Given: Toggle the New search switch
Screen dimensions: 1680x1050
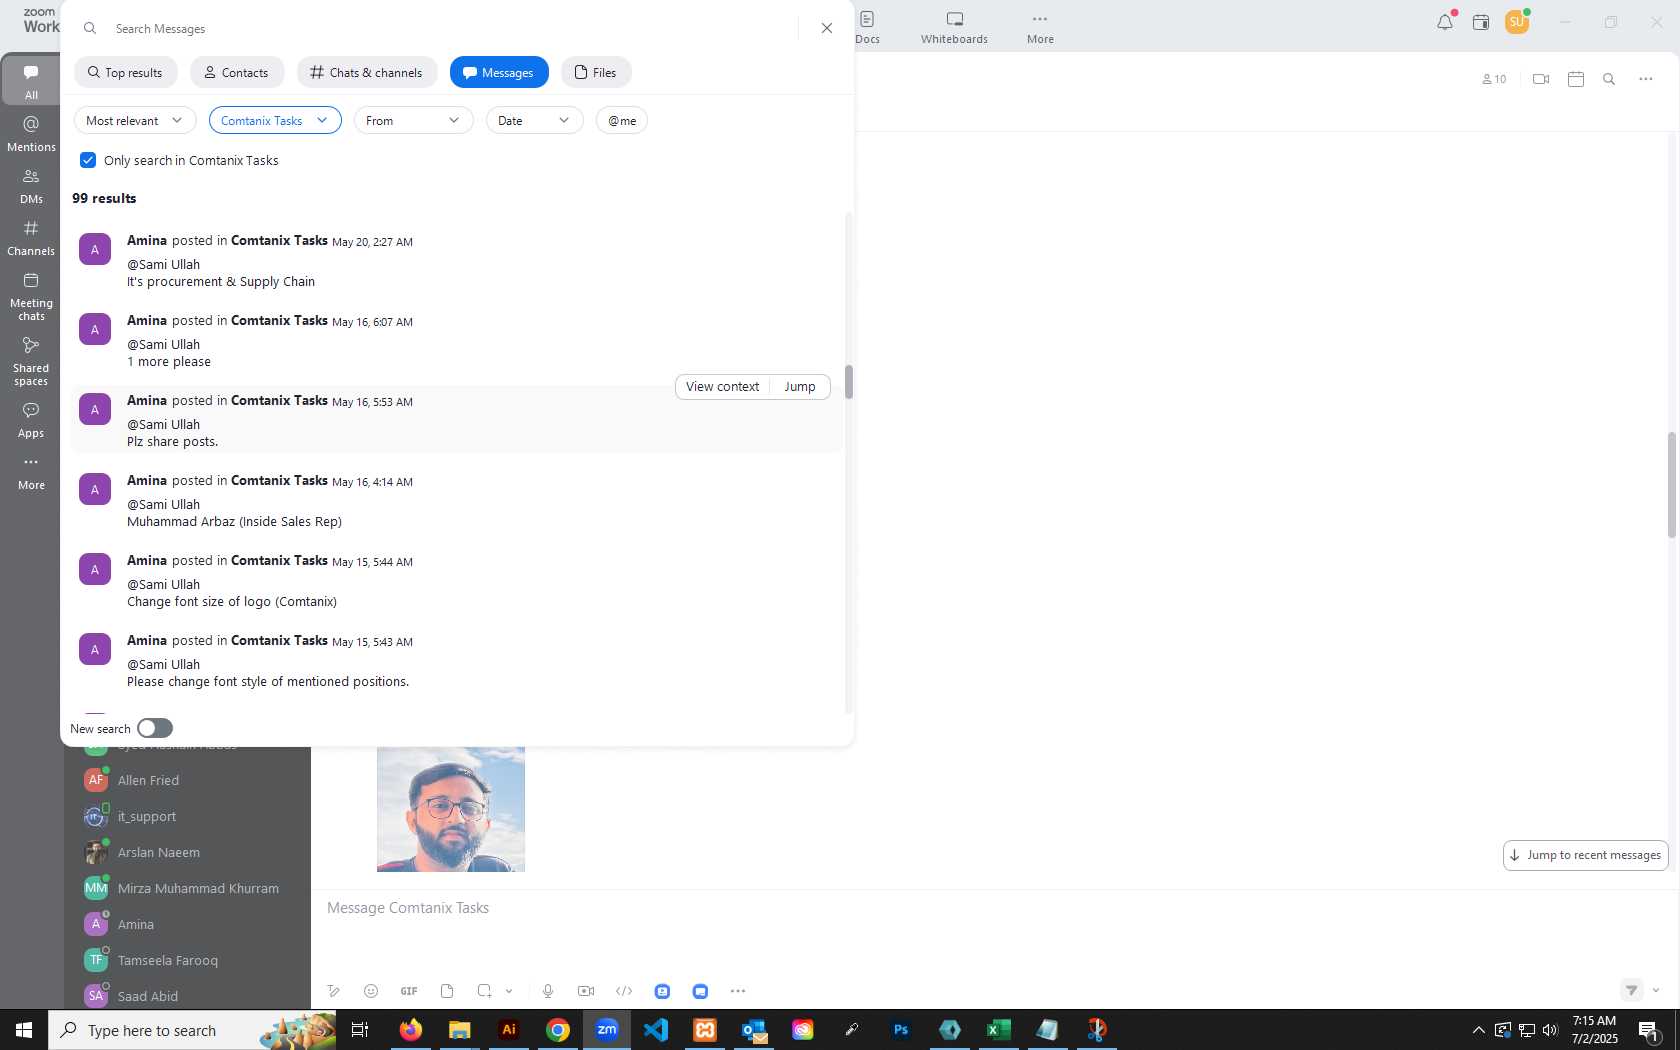Looking at the screenshot, I should [x=155, y=728].
